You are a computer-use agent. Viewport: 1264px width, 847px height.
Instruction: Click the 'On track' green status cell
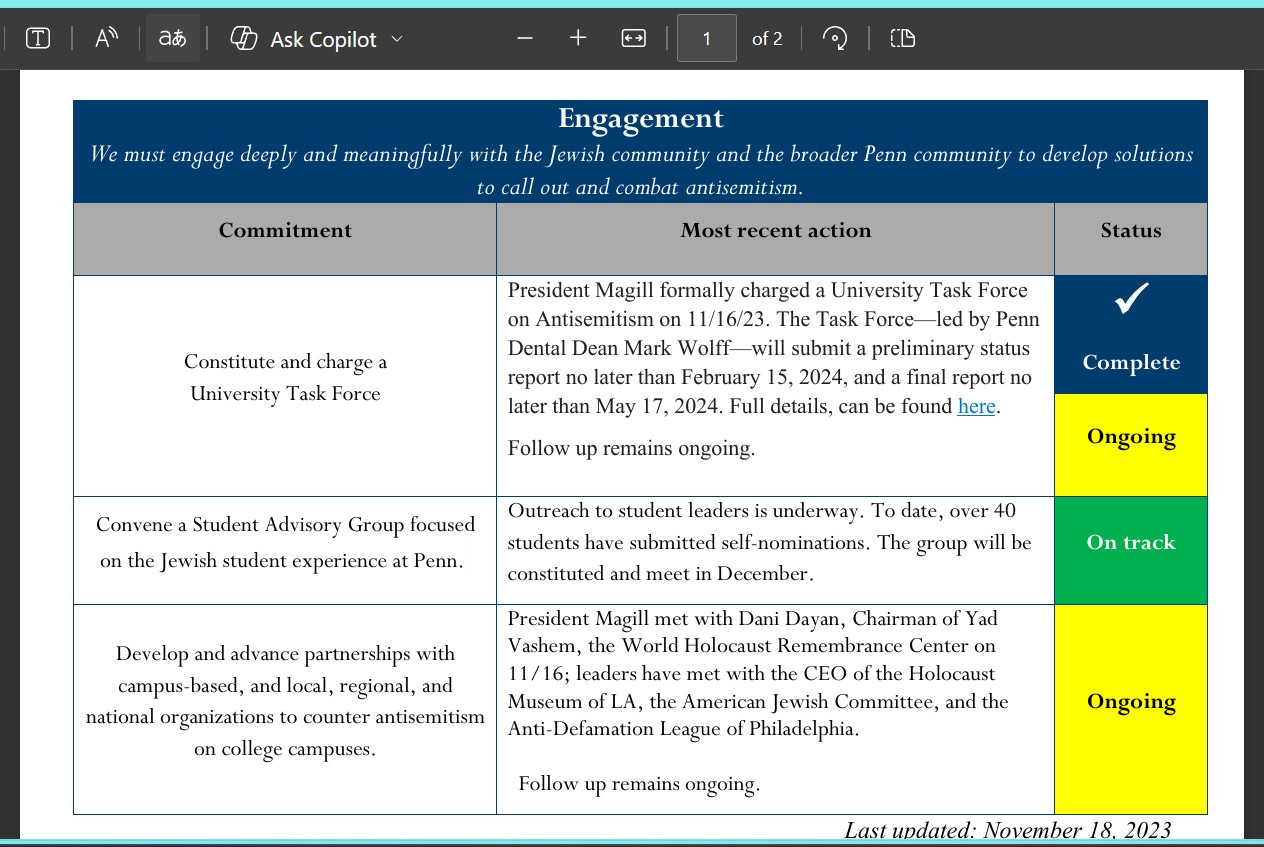1131,550
